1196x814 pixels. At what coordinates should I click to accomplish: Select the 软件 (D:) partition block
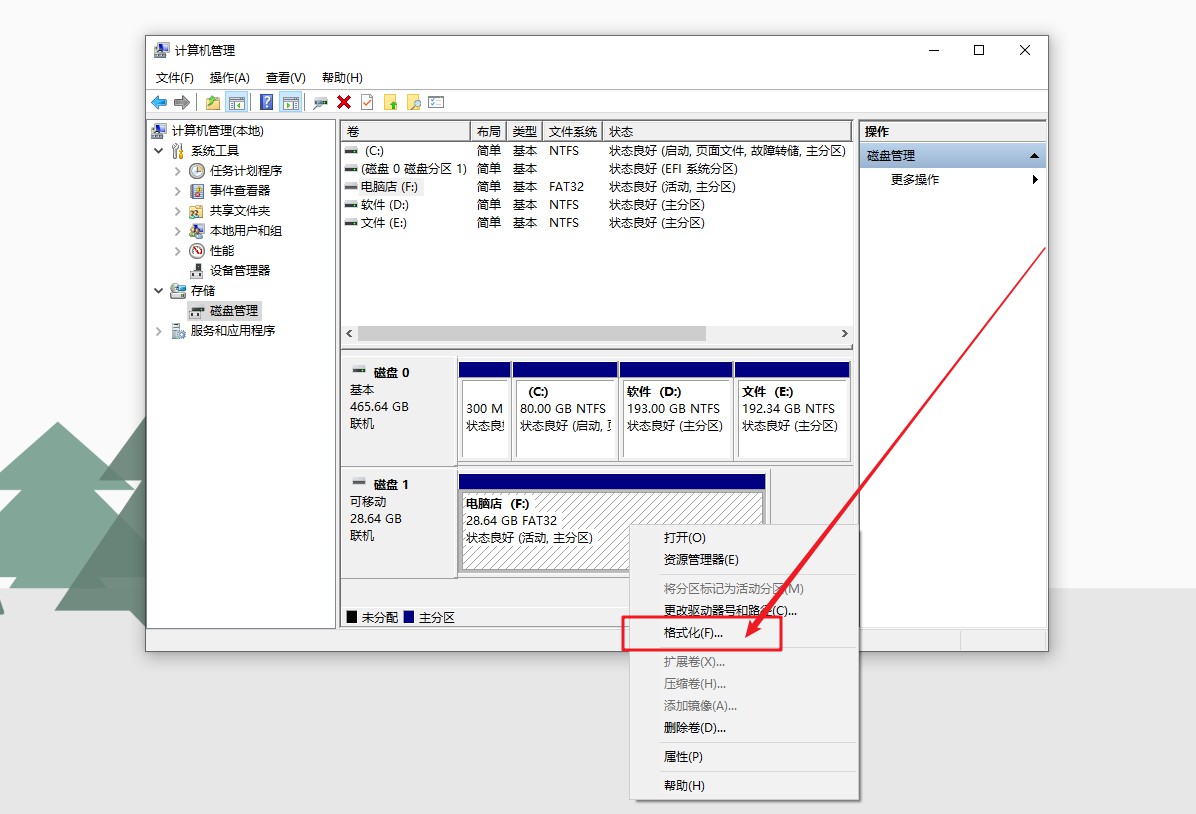675,410
